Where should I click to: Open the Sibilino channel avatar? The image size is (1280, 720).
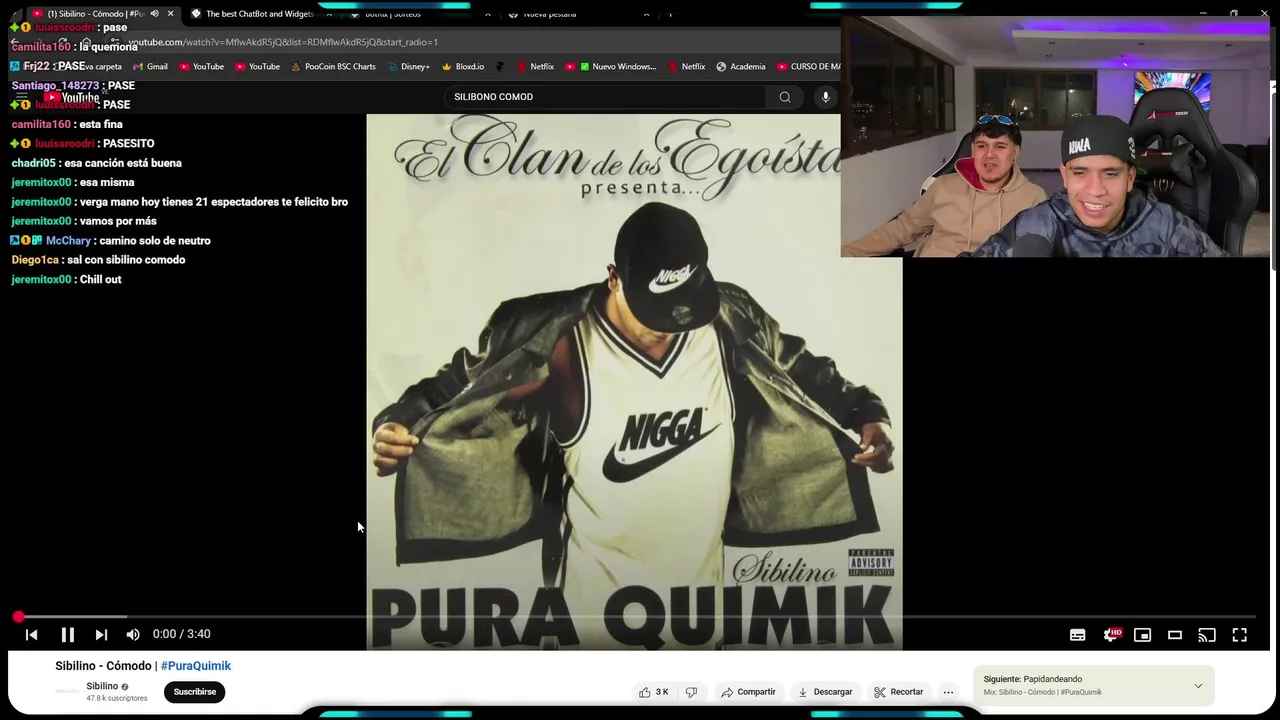click(67, 692)
